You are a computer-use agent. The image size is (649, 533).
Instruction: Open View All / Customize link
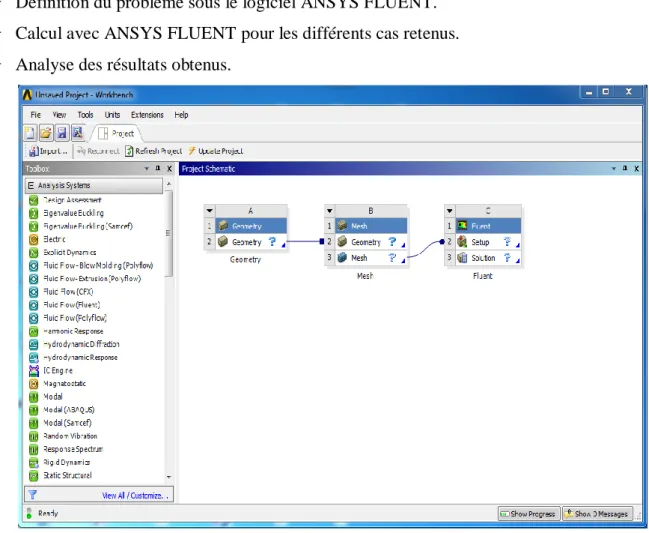[135, 495]
